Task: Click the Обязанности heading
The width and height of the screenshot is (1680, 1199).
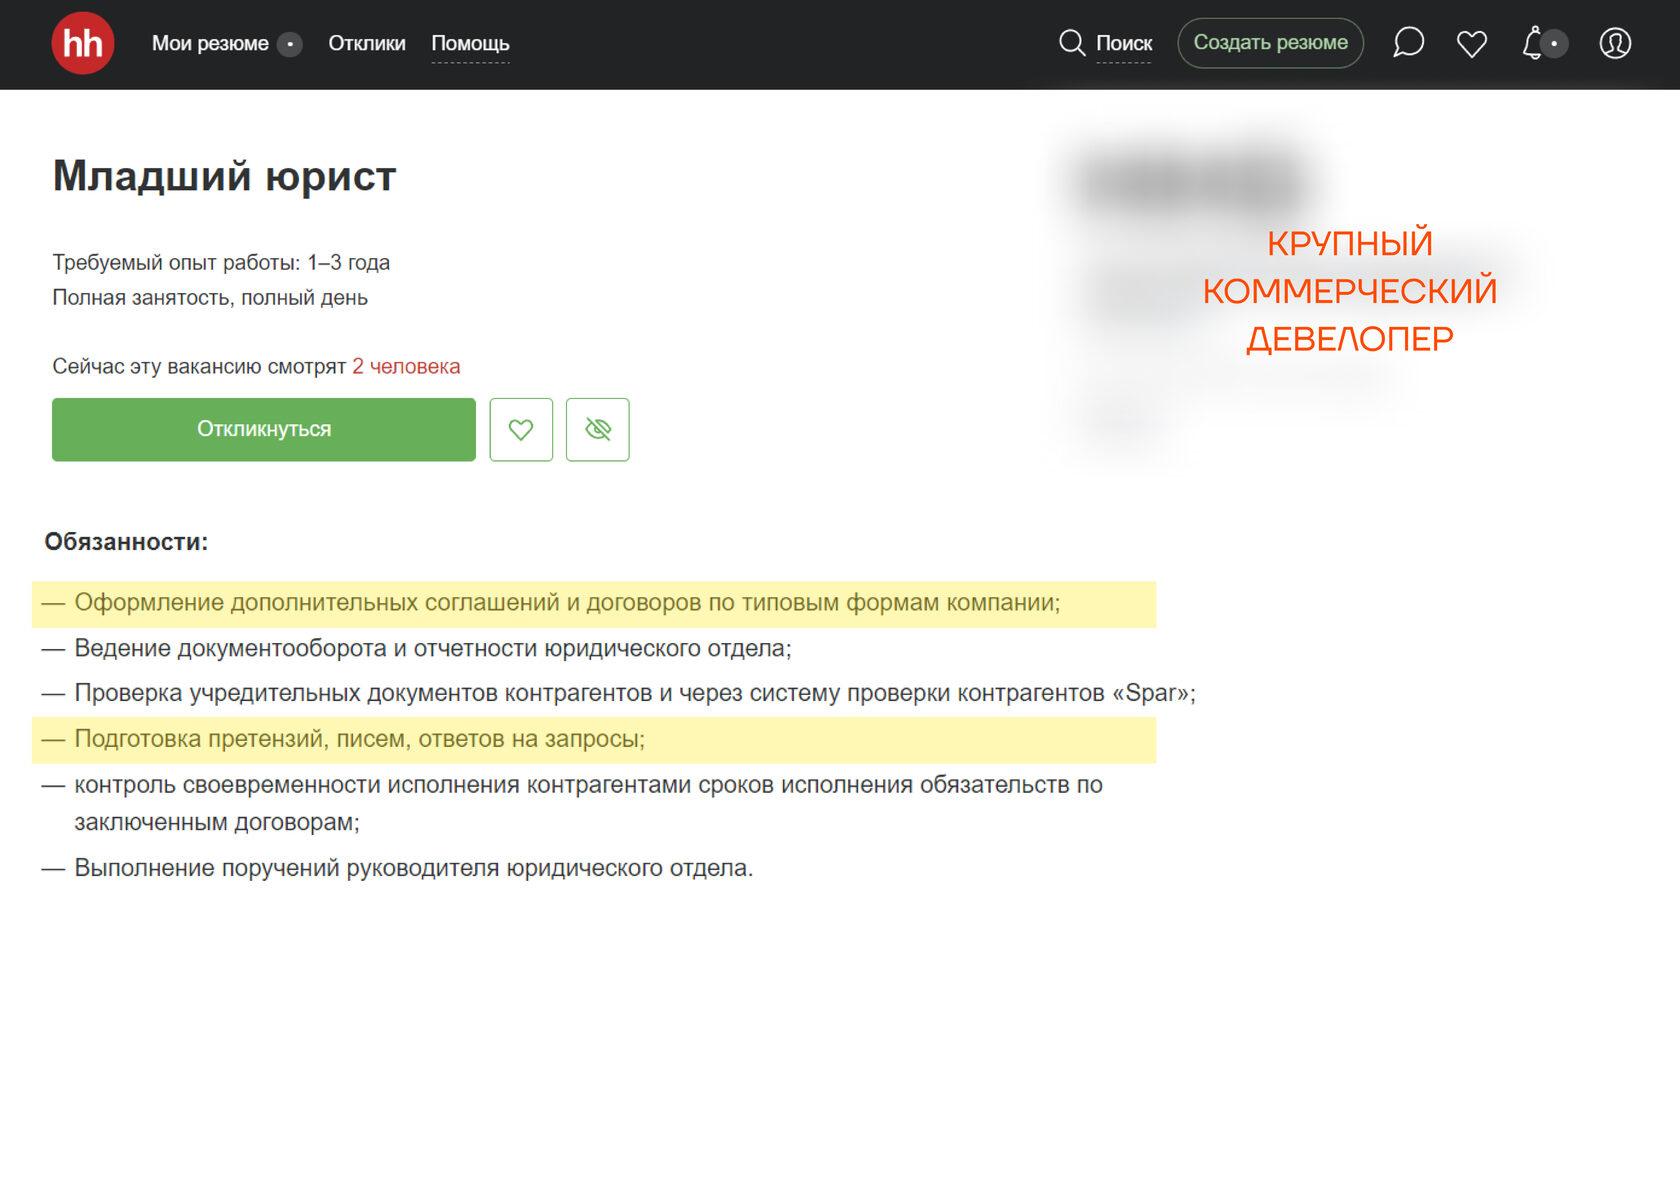Action: click(126, 542)
